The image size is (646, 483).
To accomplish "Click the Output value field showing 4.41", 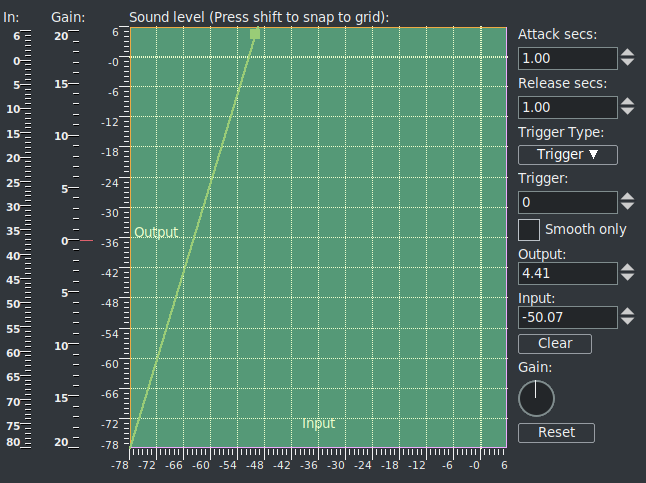I will [567, 273].
